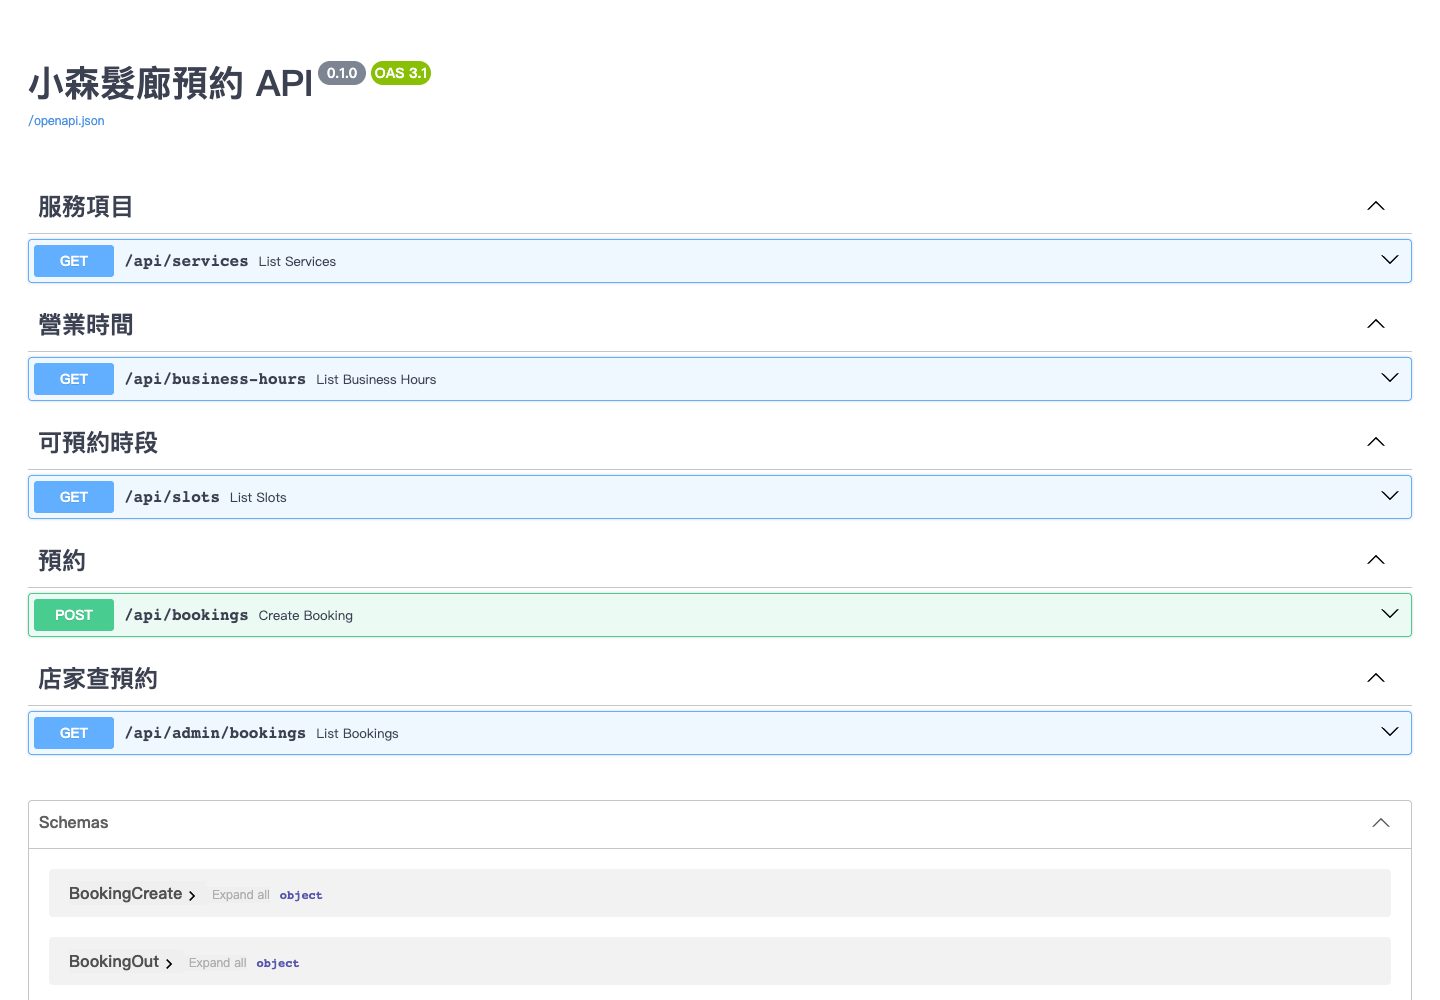Image resolution: width=1440 pixels, height=1000 pixels.
Task: Collapse the Schemas panel
Action: pyautogui.click(x=1381, y=823)
